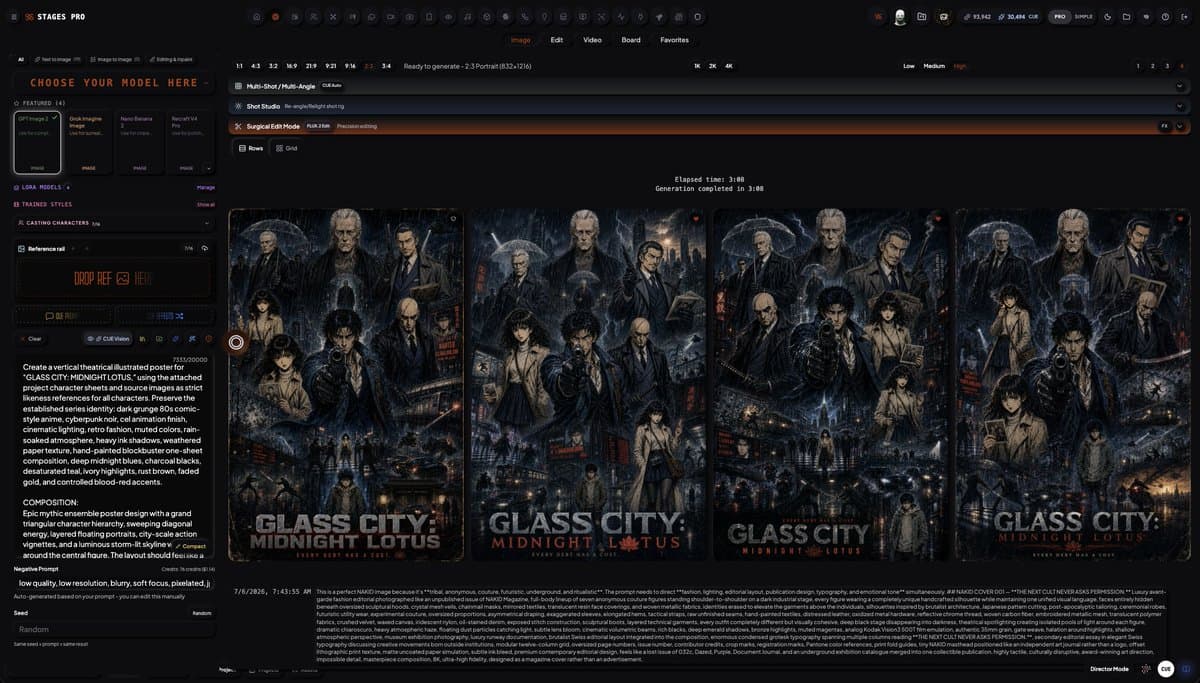Expand the Shot Studio panel chevron
This screenshot has width=1200, height=683.
[x=1180, y=106]
